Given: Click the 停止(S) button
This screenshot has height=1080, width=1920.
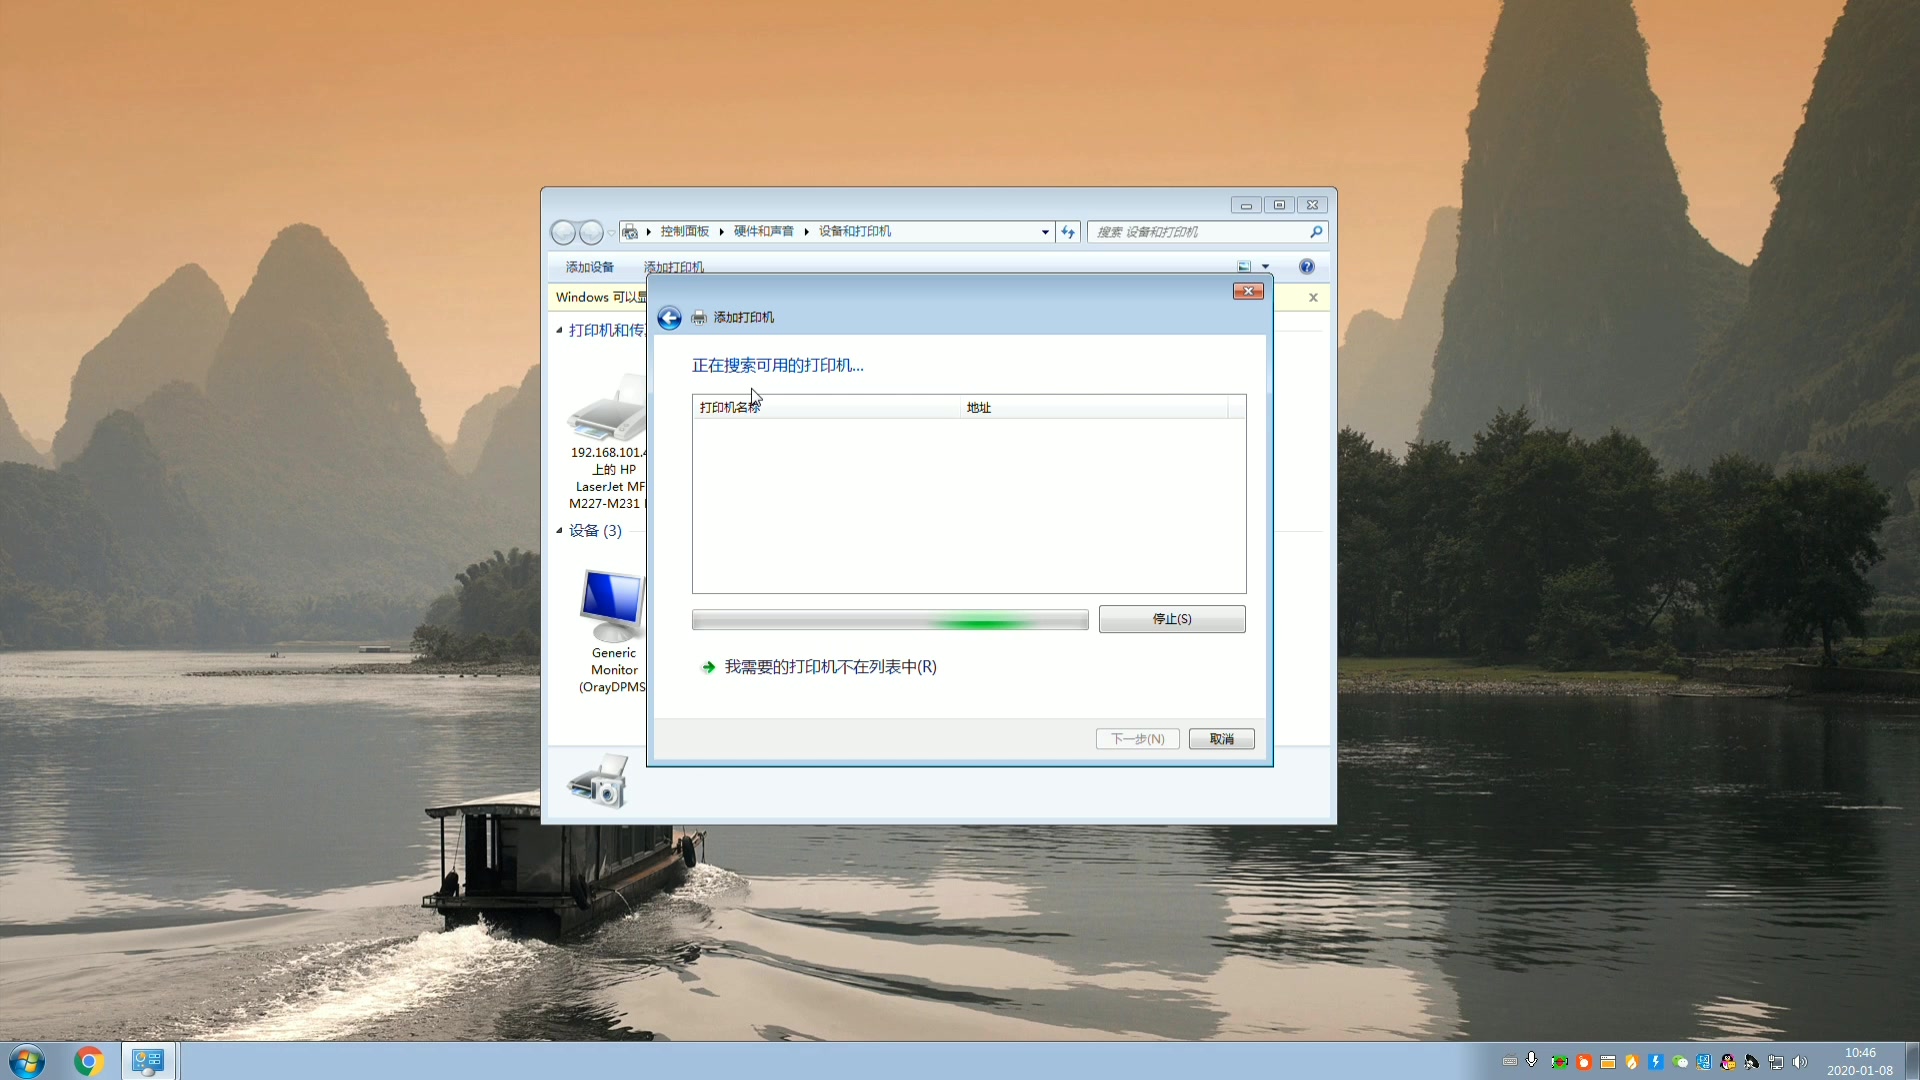Looking at the screenshot, I should point(1171,619).
